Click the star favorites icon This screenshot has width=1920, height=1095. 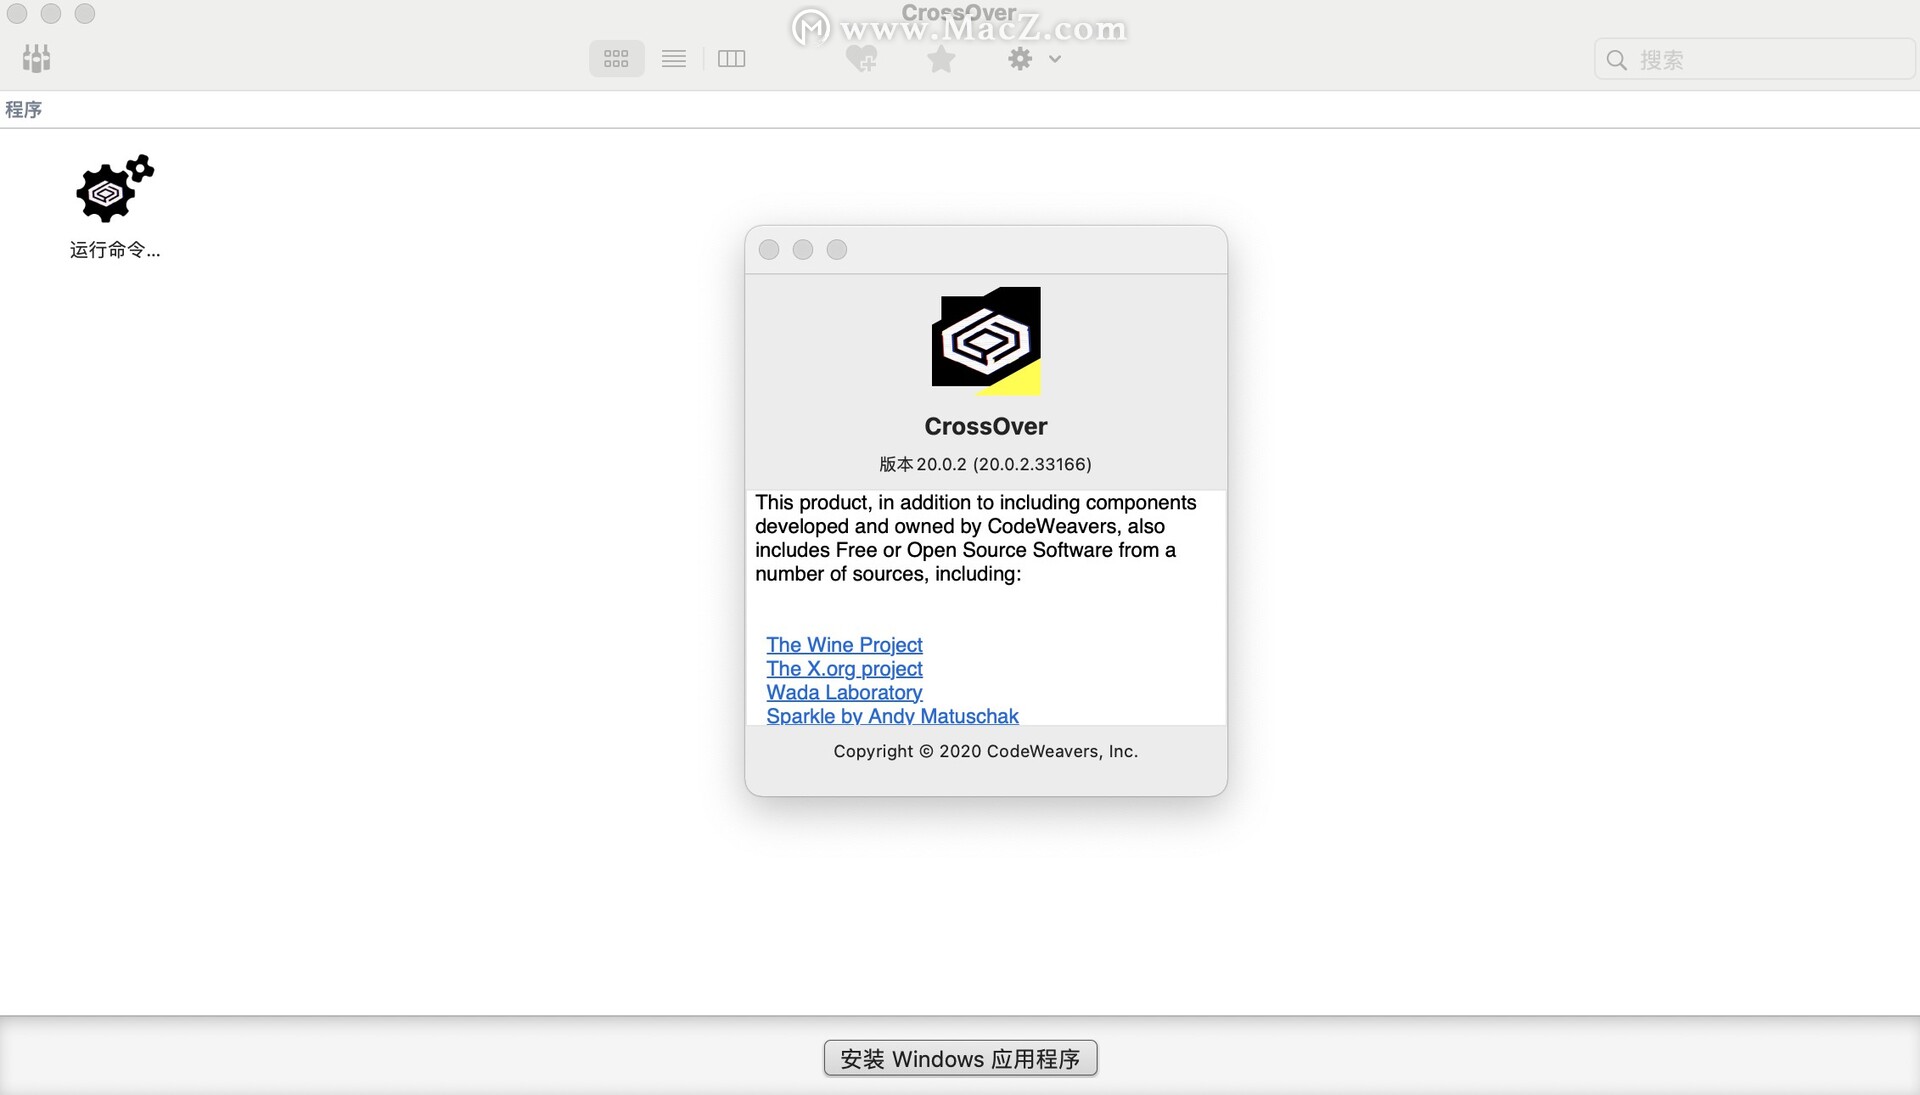pyautogui.click(x=941, y=59)
